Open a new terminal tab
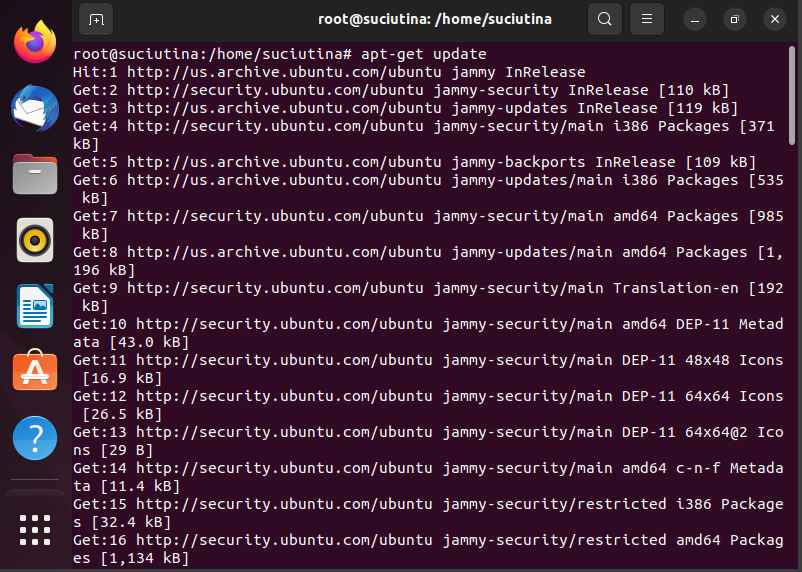The width and height of the screenshot is (802, 572). click(96, 19)
